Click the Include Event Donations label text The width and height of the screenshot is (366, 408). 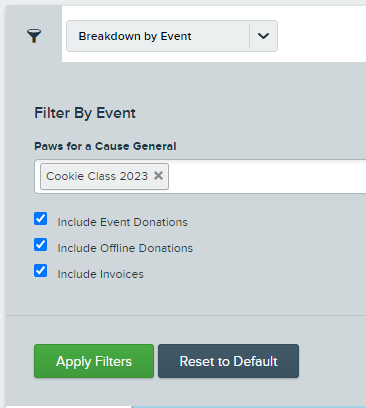[x=122, y=222]
